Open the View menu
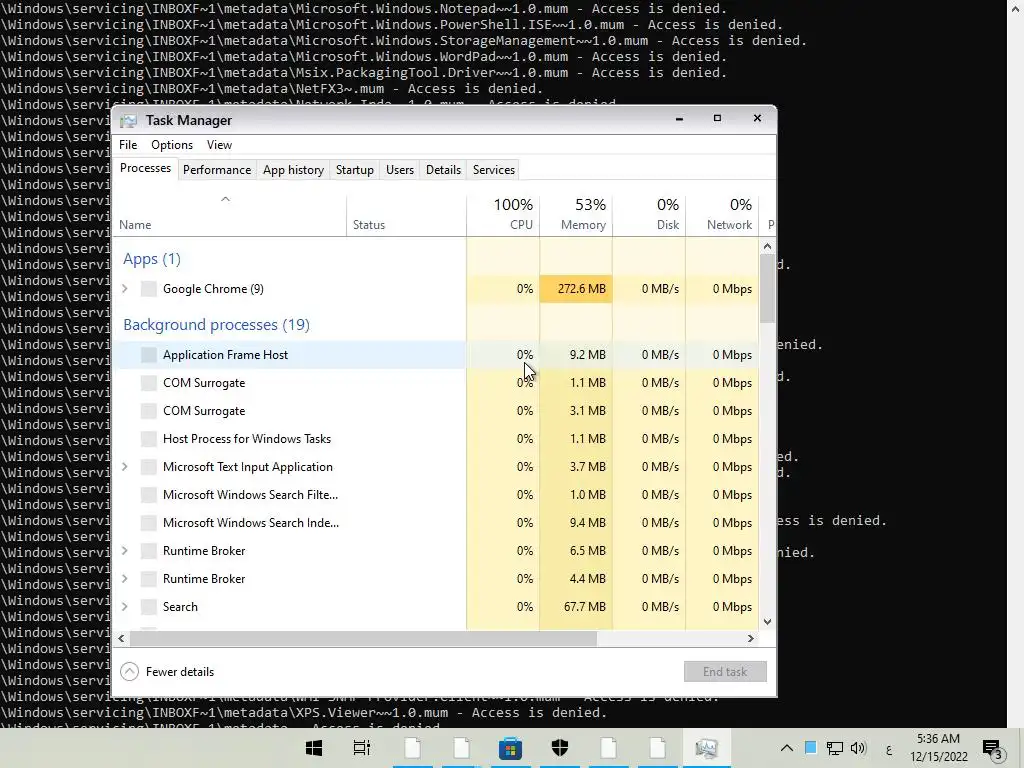Screen dimensions: 1024x768 (219, 145)
